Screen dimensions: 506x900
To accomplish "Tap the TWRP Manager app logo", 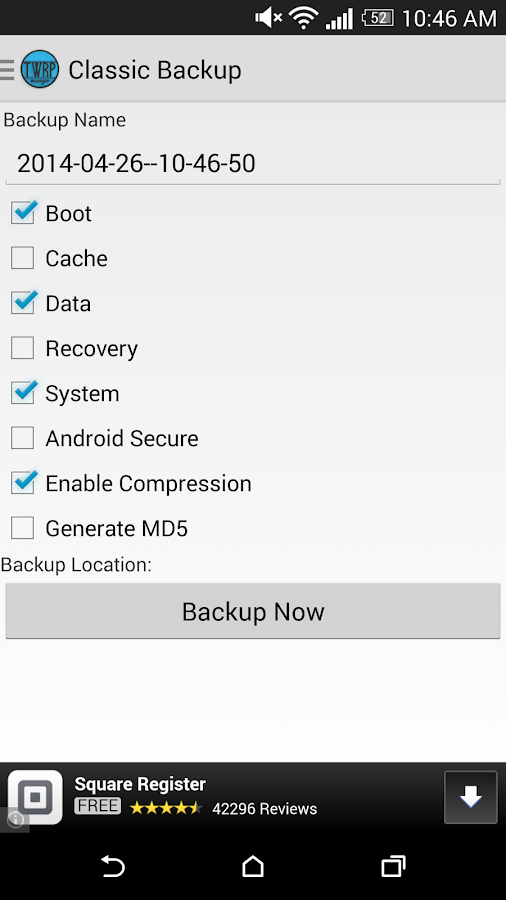I will (40, 69).
